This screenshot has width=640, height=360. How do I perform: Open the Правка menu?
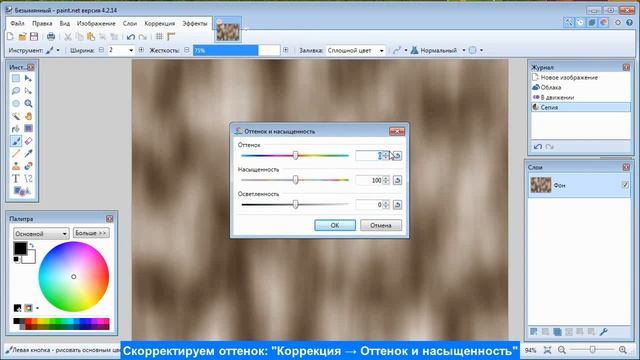[42, 24]
